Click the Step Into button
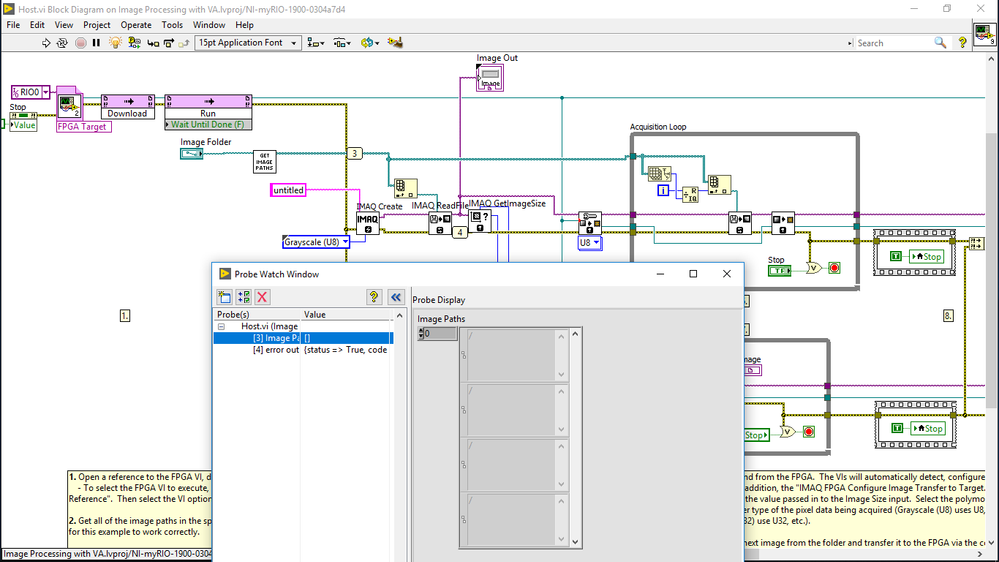Viewport: 999px width, 562px height. point(153,43)
